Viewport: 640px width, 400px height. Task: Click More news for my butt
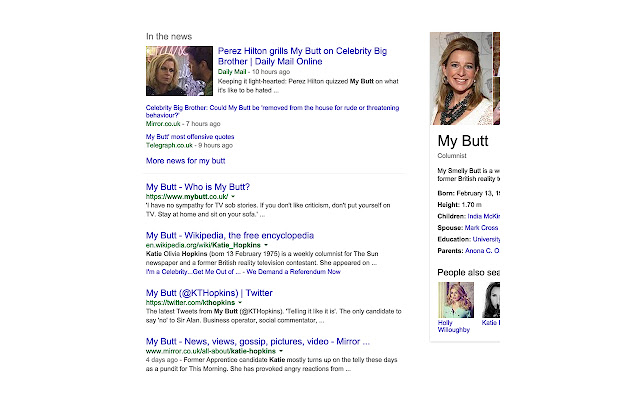[185, 161]
